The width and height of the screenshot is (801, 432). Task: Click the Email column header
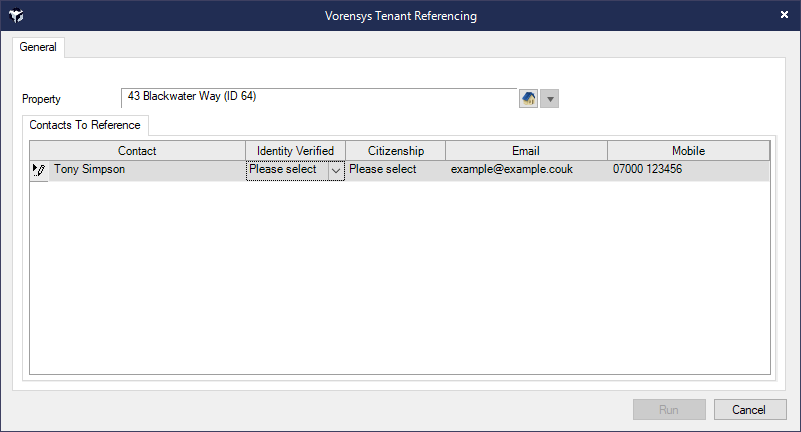(x=526, y=151)
